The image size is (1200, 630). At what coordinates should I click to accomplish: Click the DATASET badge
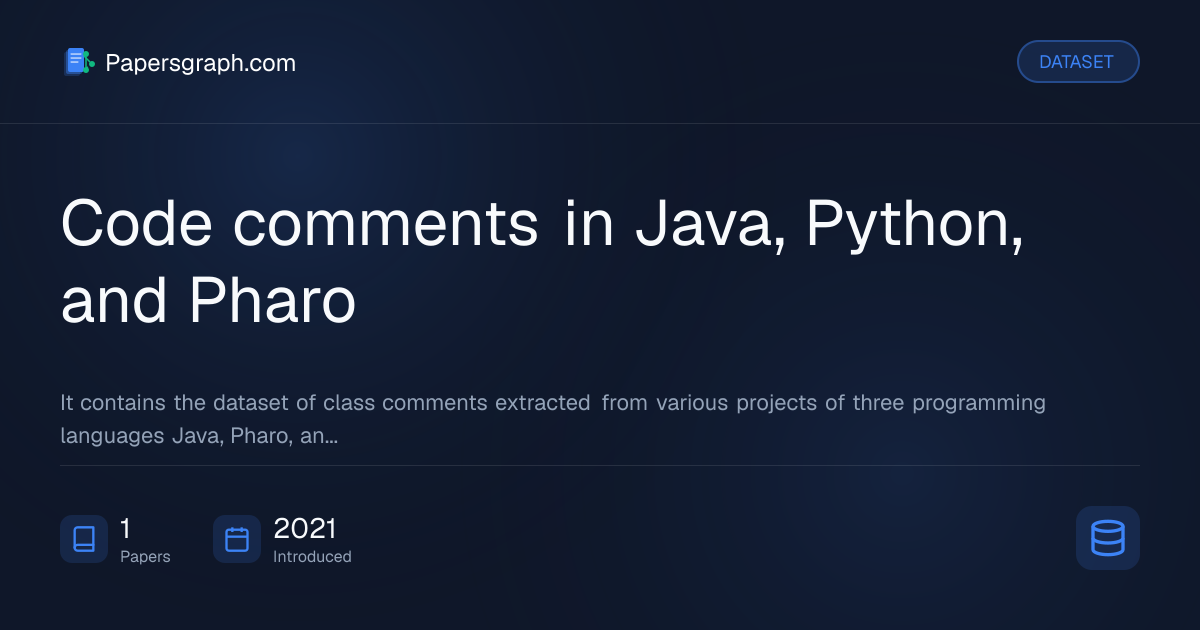1078,62
